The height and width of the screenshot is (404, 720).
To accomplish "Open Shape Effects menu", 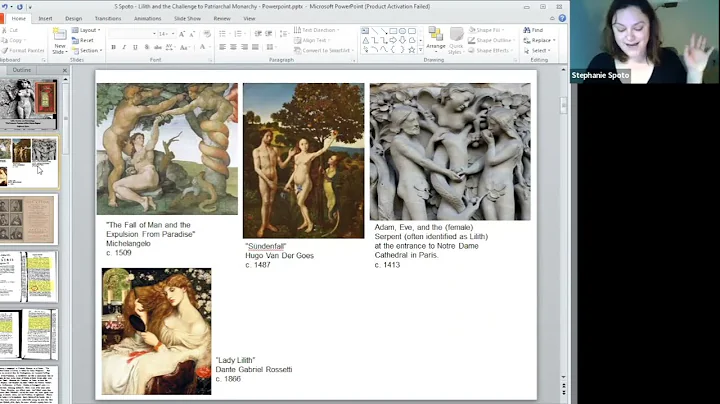I will [x=490, y=50].
